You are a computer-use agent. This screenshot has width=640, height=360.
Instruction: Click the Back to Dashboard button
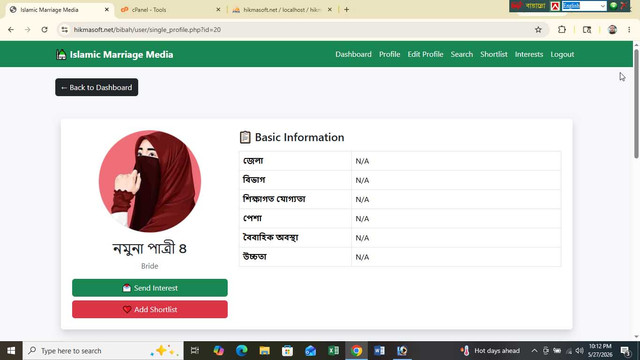97,87
